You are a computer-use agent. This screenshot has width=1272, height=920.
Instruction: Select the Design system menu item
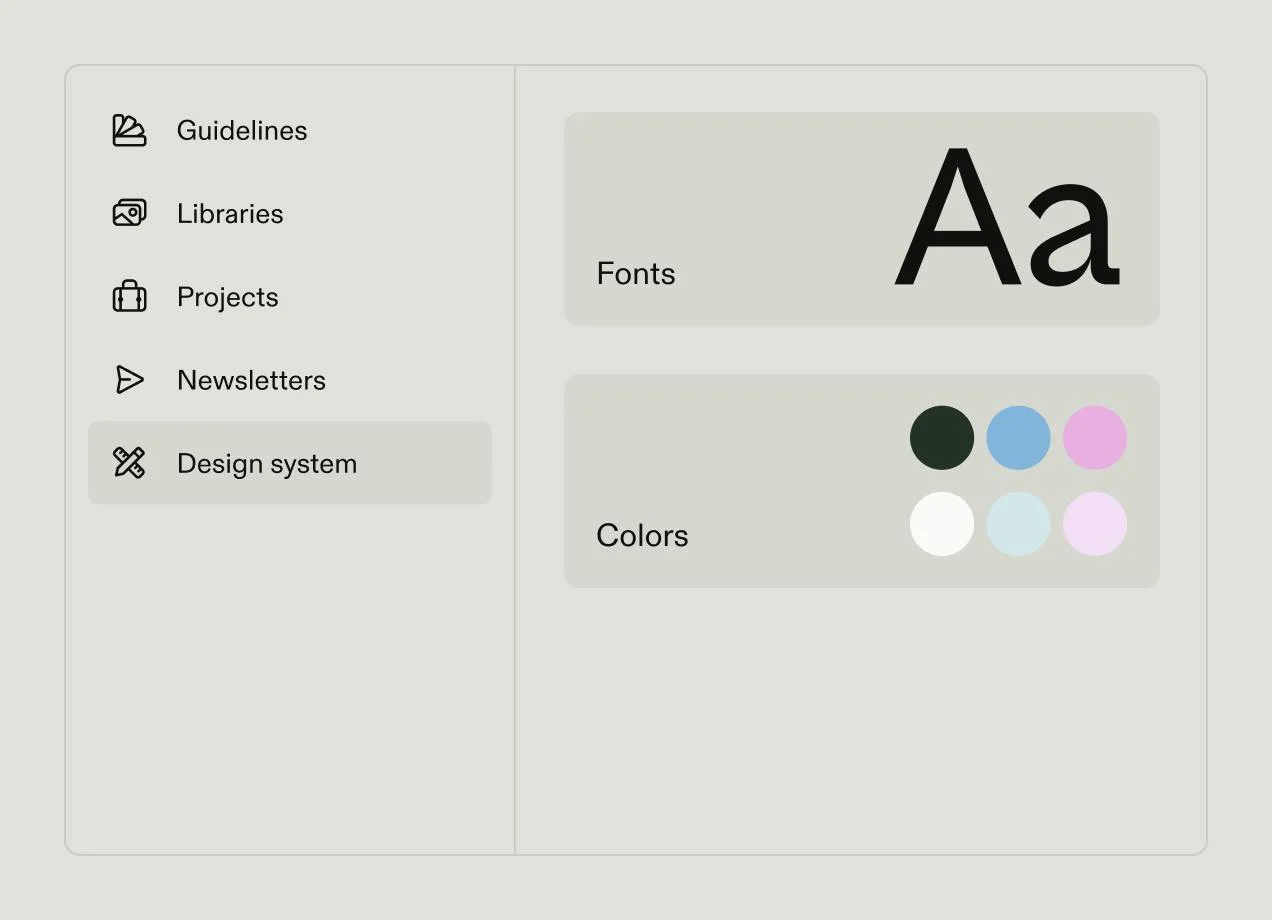click(x=290, y=463)
